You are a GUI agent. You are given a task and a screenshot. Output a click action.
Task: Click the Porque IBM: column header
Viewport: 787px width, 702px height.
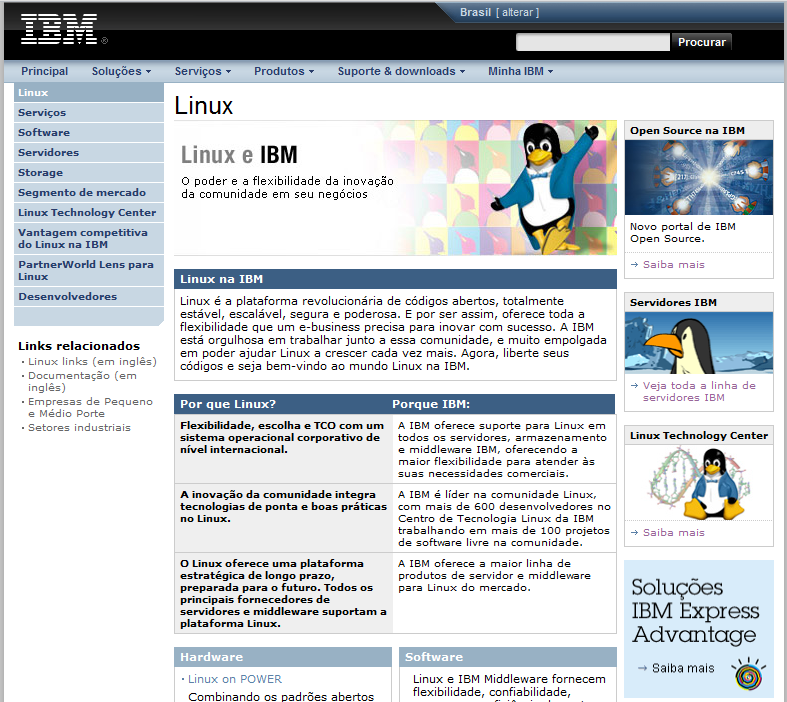[x=431, y=404]
